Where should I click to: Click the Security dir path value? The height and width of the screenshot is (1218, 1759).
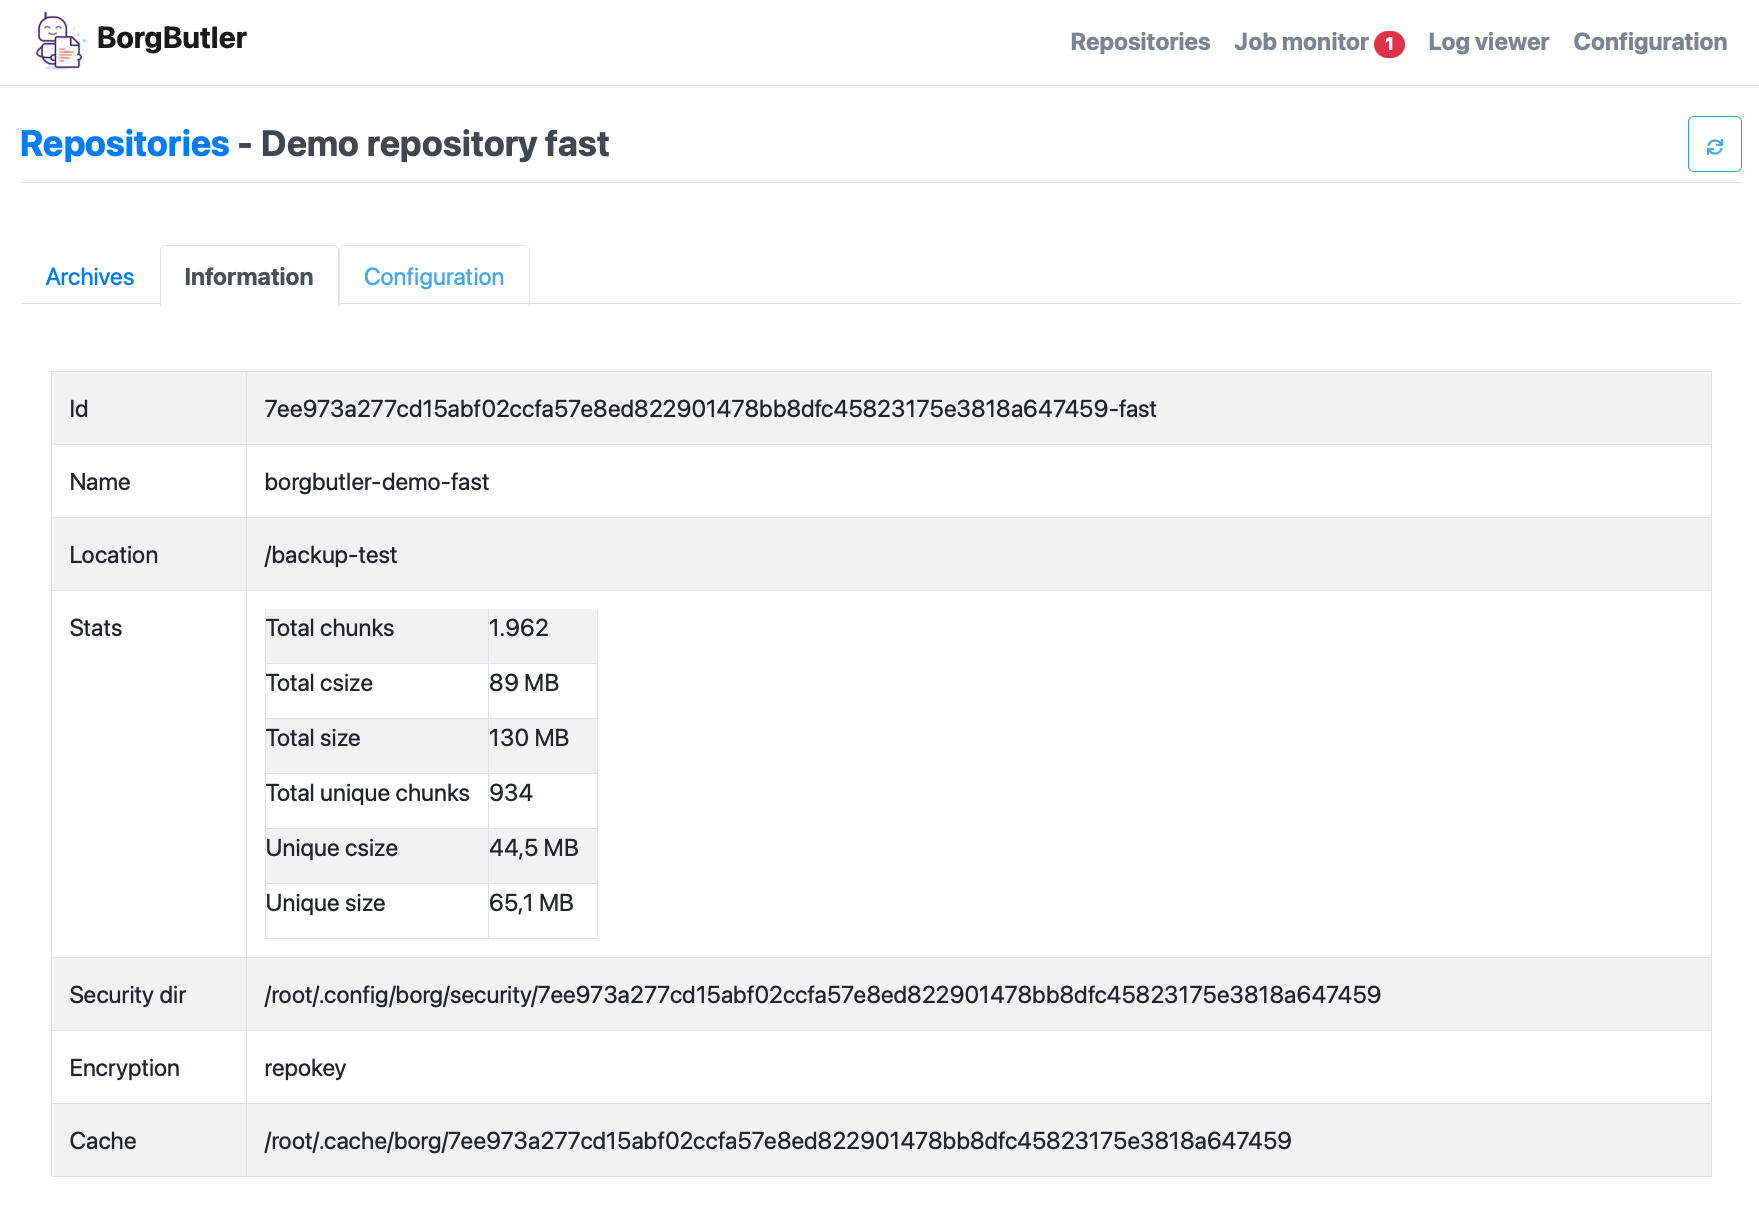point(822,995)
